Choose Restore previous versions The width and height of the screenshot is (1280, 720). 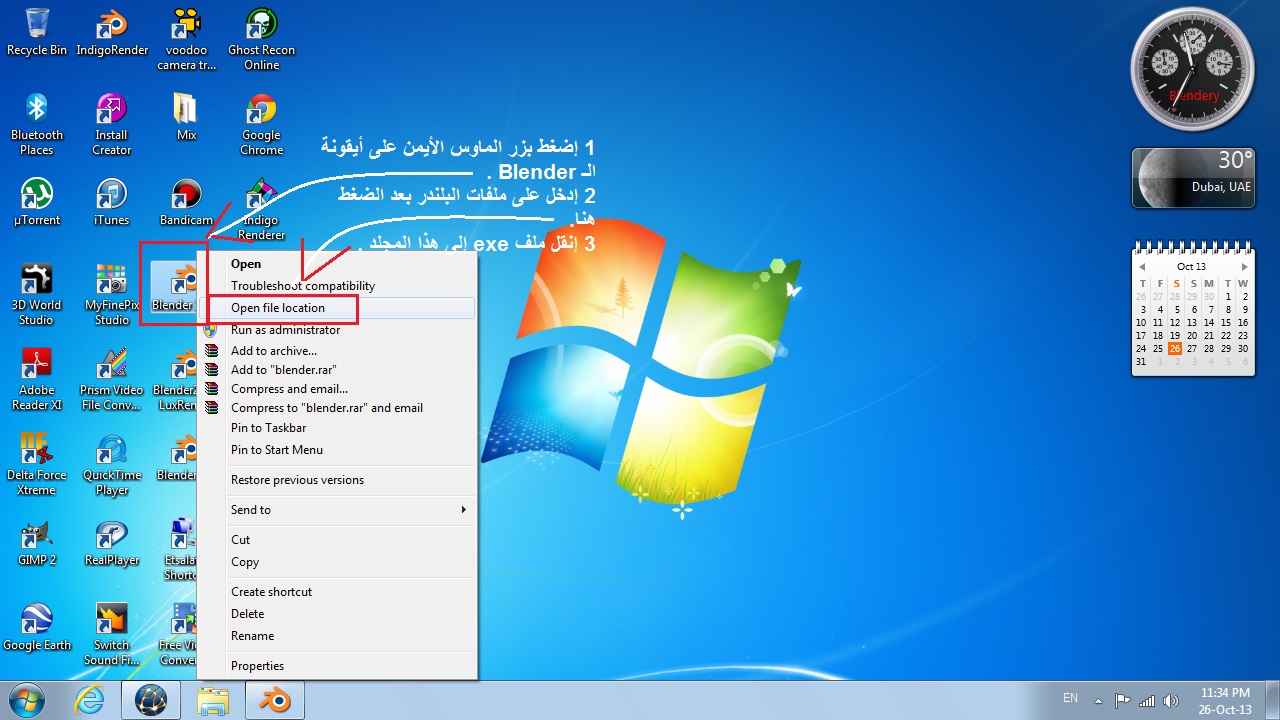coord(338,480)
